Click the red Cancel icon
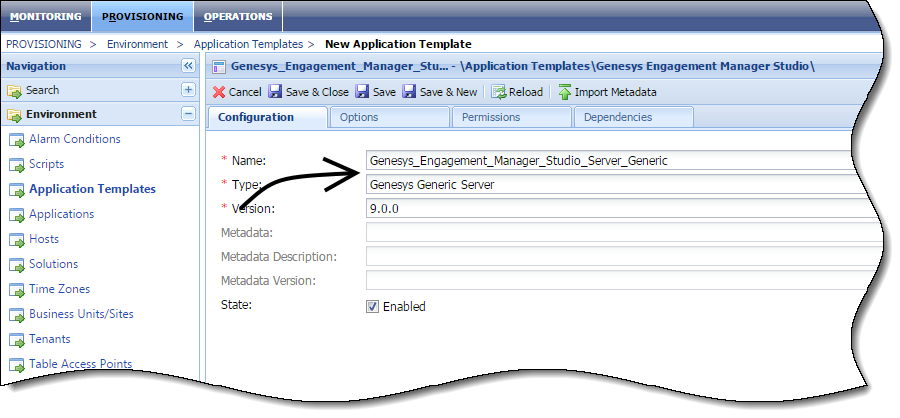The width and height of the screenshot is (900, 418). click(x=219, y=92)
